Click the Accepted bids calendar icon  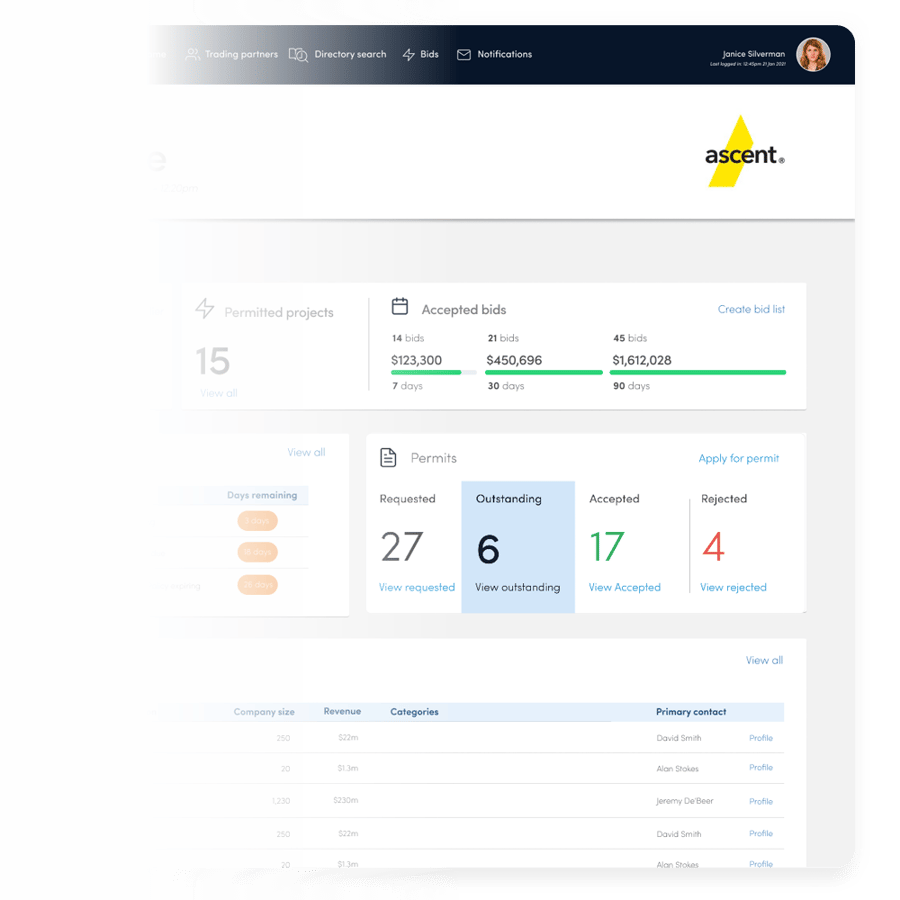click(399, 307)
